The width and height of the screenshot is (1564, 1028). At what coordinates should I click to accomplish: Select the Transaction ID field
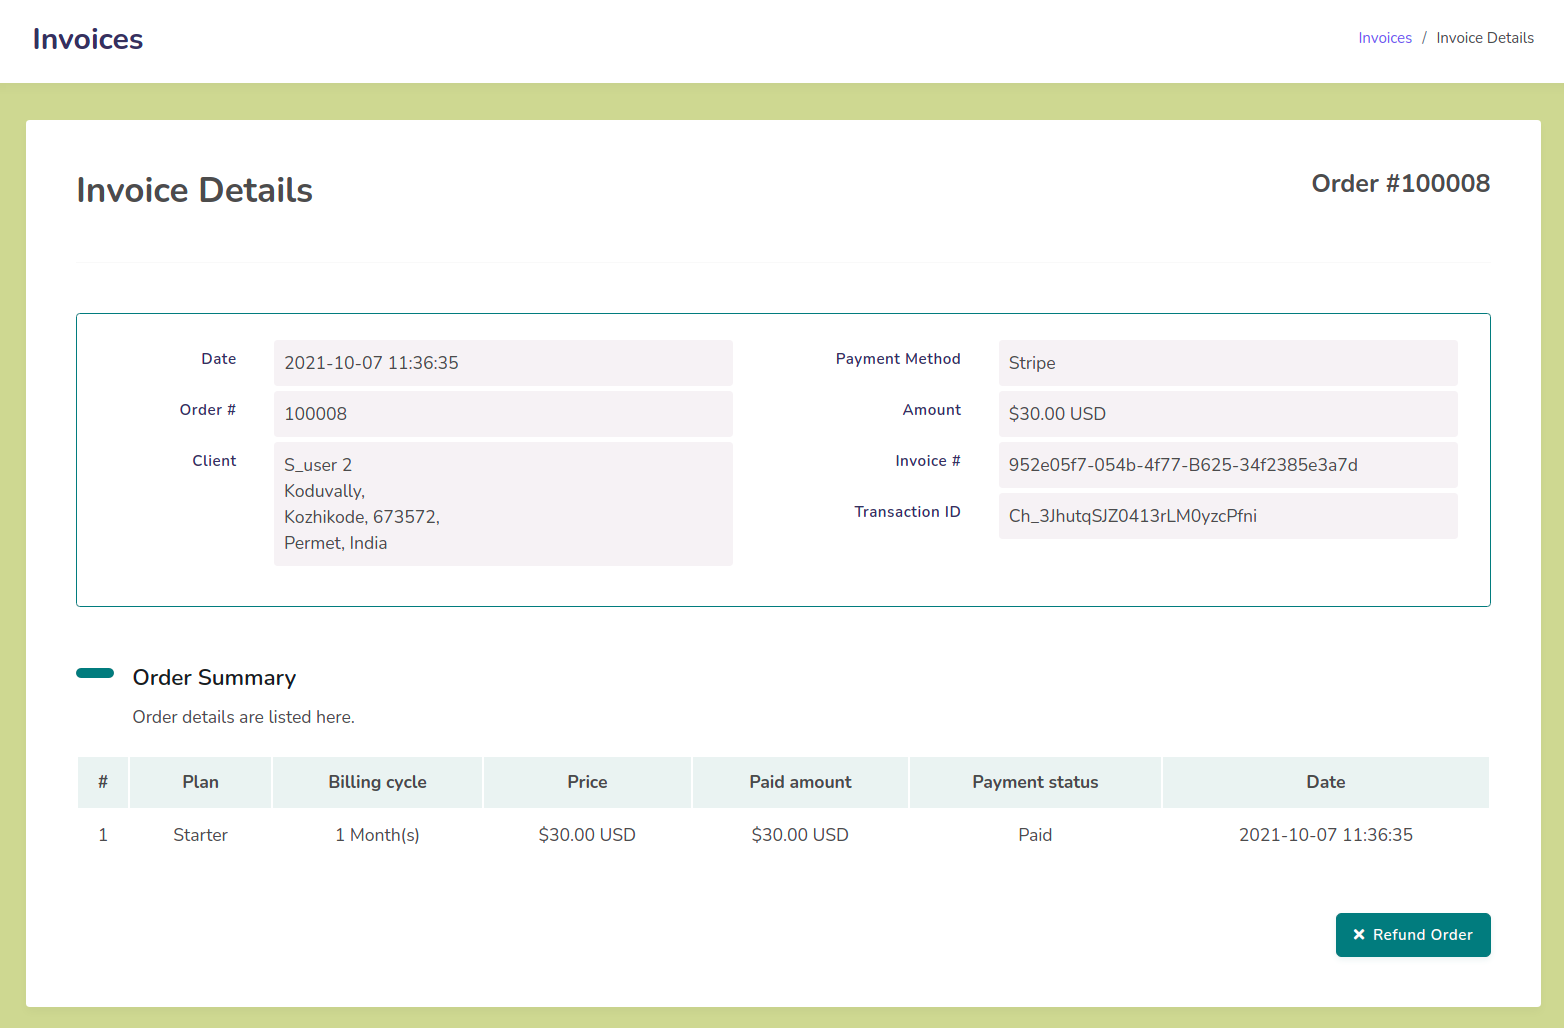point(1227,516)
